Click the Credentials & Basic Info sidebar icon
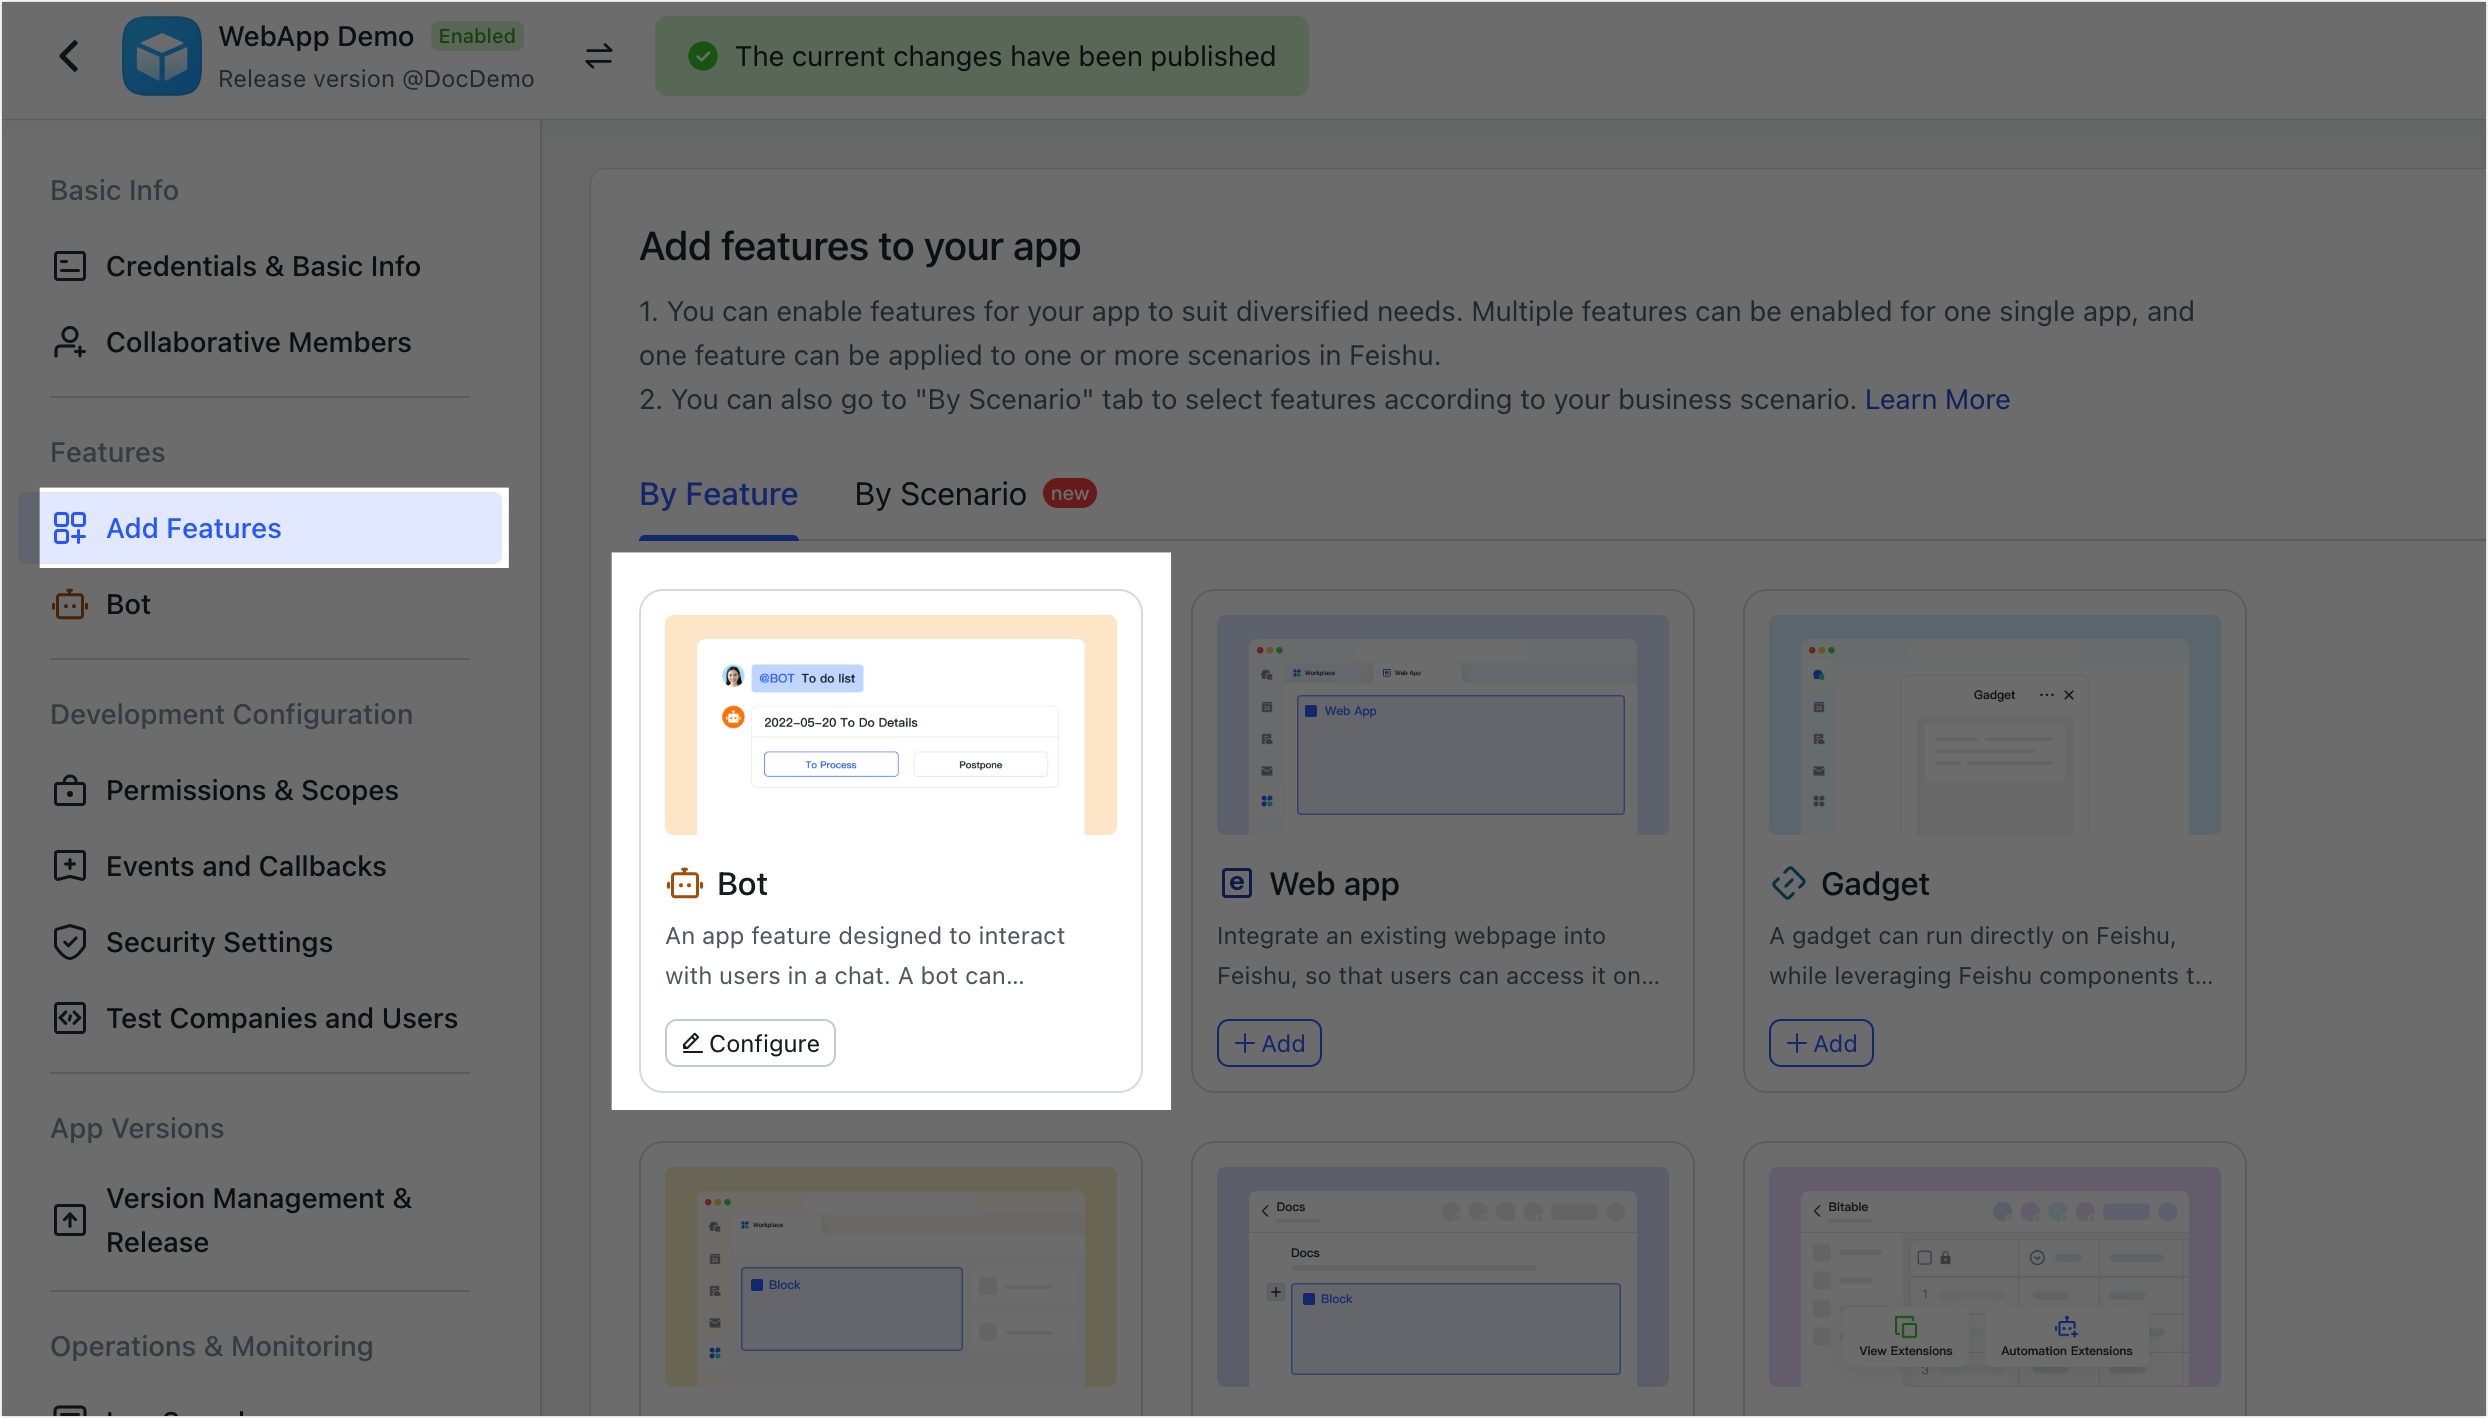The width and height of the screenshot is (2488, 1418). (69, 266)
